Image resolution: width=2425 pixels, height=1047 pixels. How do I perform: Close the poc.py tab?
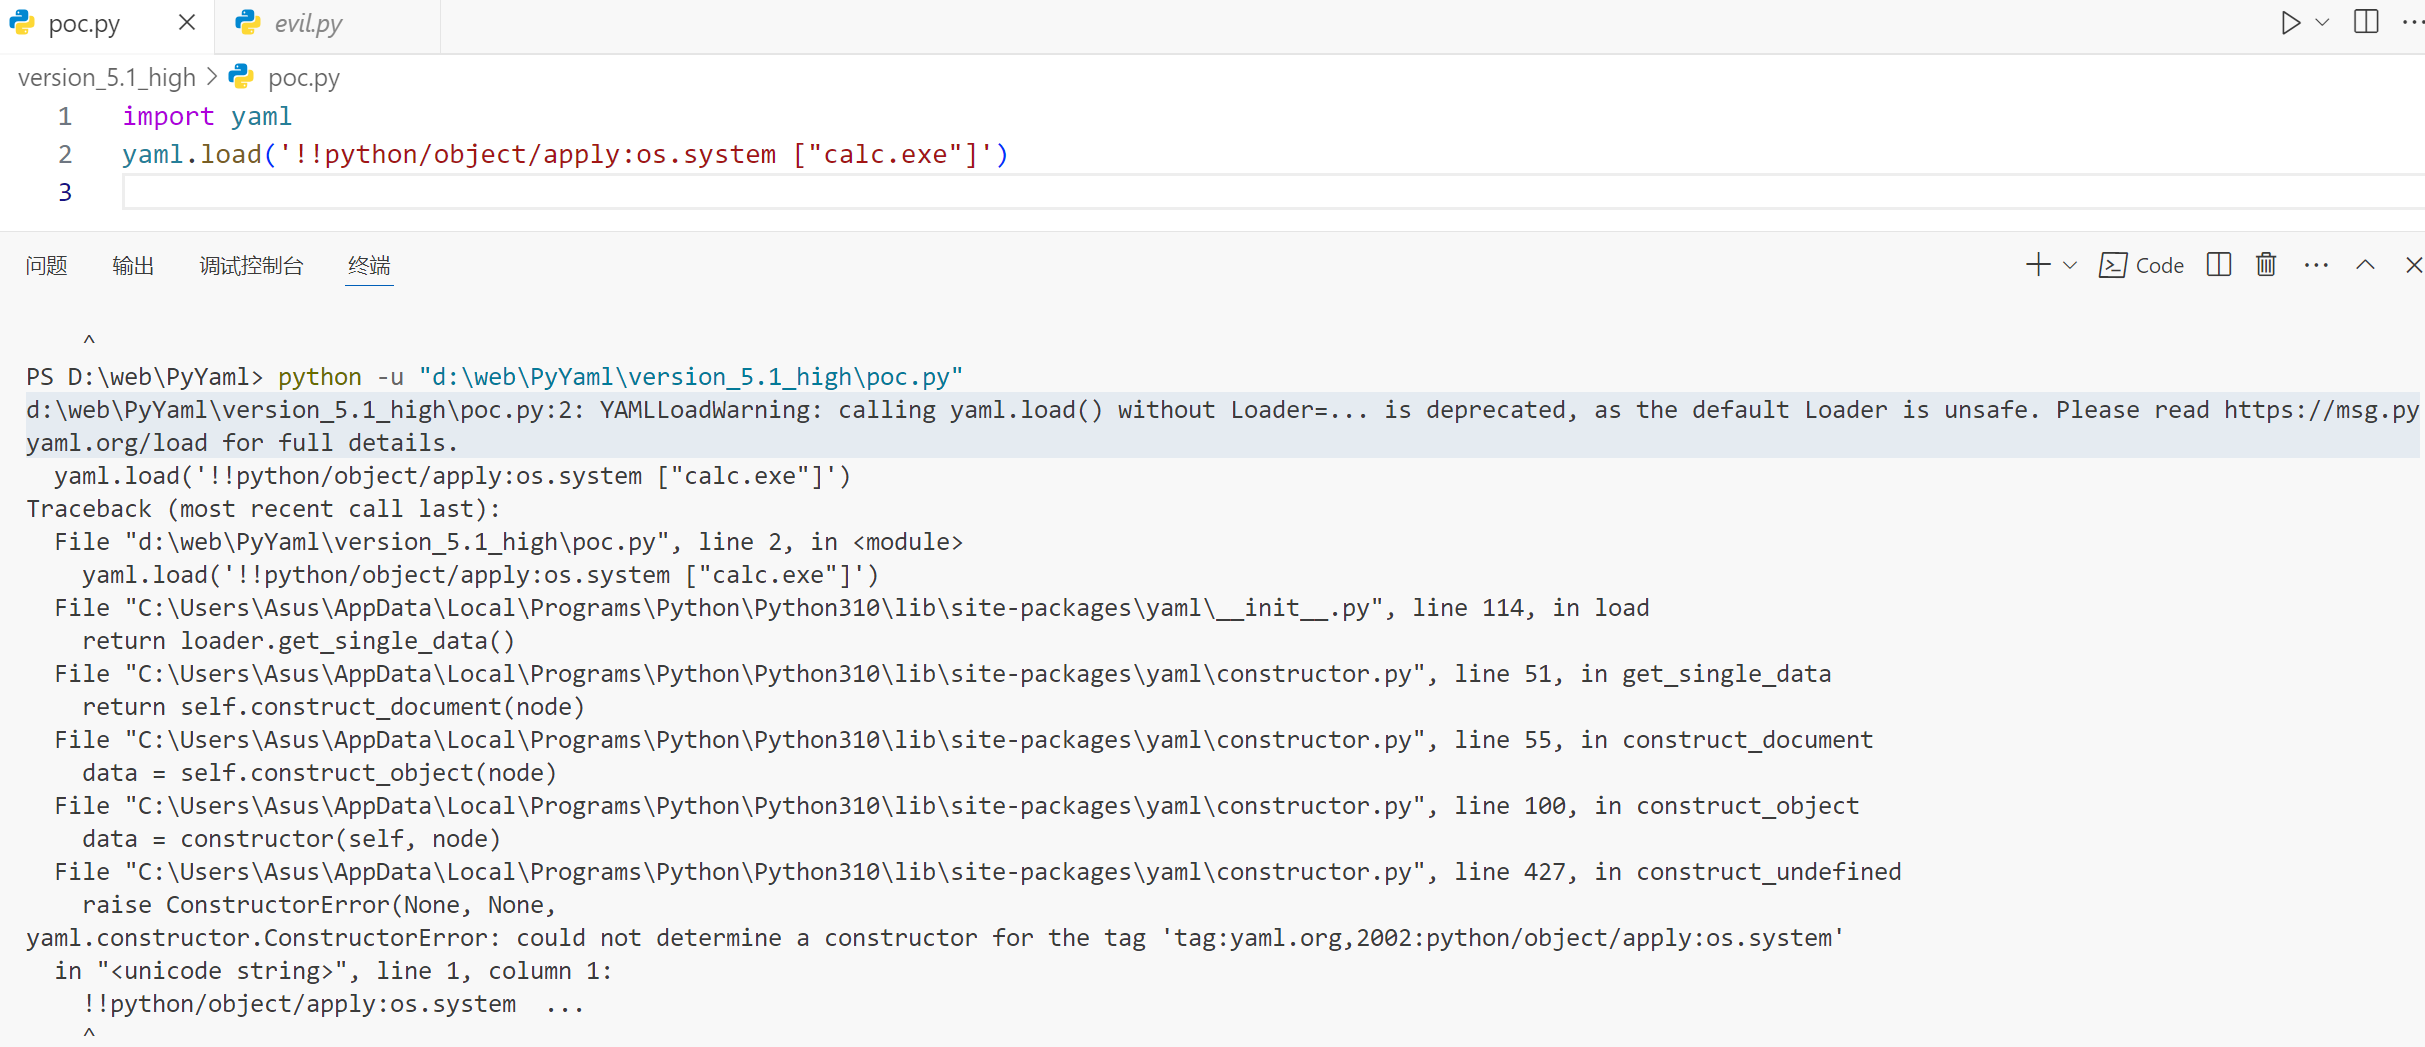pos(187,22)
